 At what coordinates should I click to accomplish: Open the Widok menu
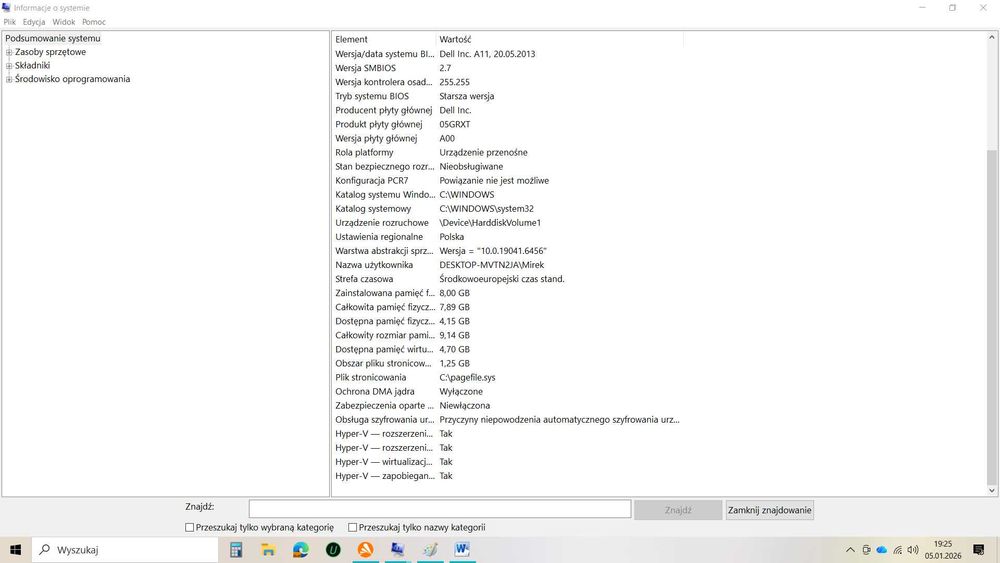click(x=64, y=22)
